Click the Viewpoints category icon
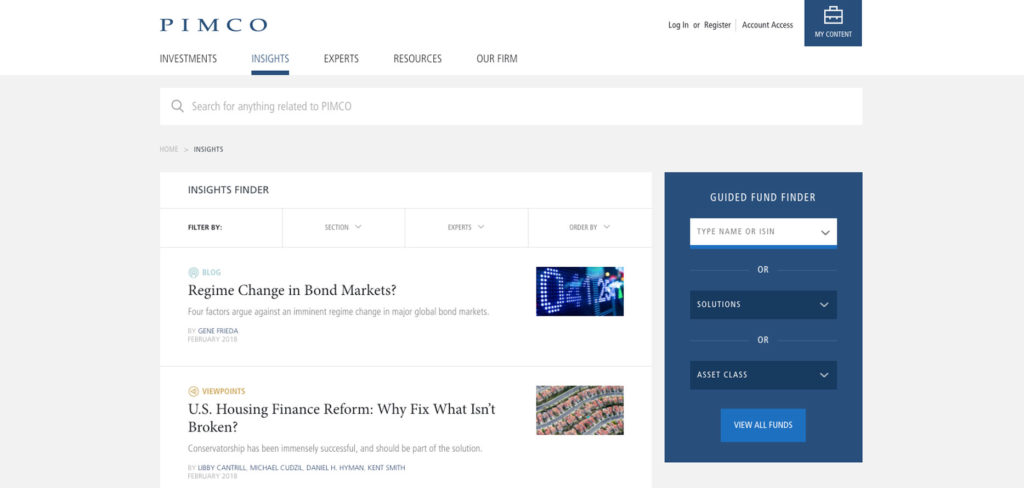The height and width of the screenshot is (488, 1024). (x=193, y=391)
